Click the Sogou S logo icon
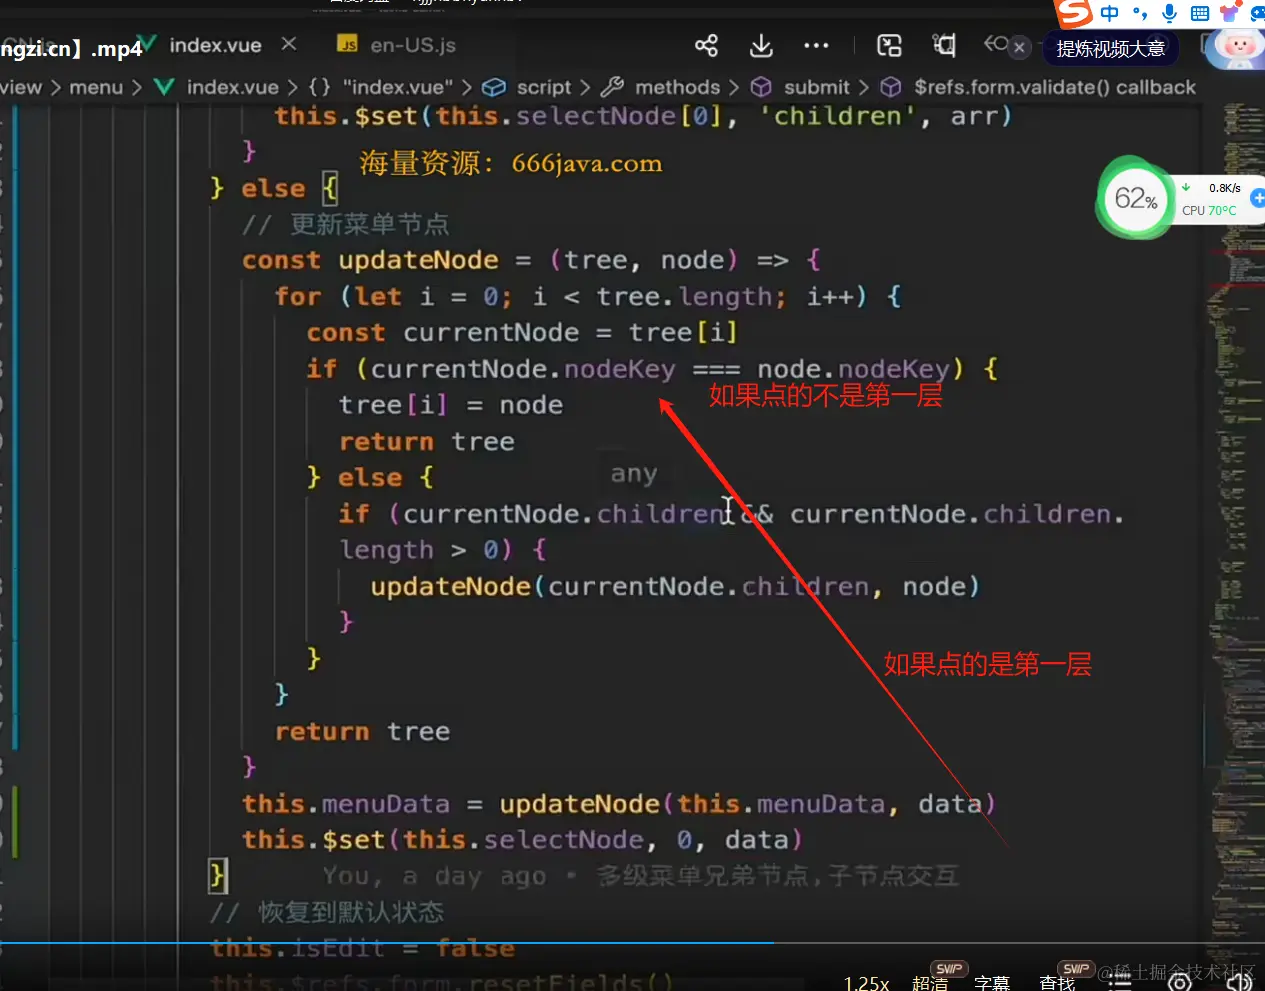This screenshot has width=1265, height=991. [x=1074, y=13]
